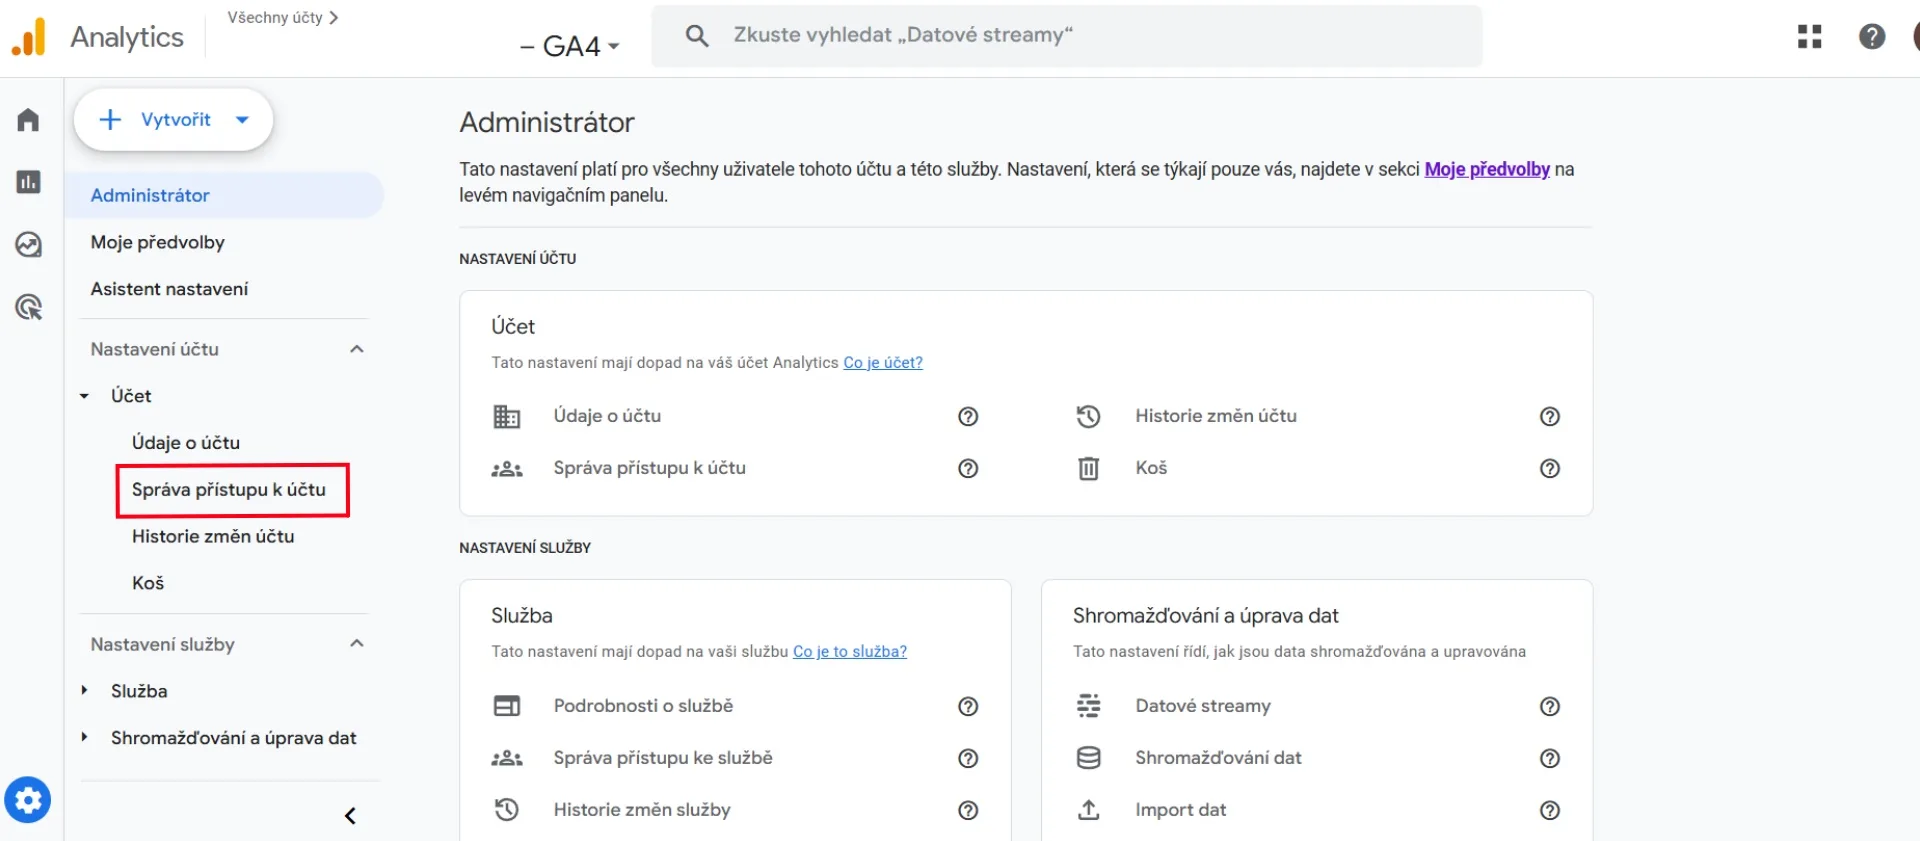Click the Analytics logo
The width and height of the screenshot is (1920, 841).
[x=29, y=37]
